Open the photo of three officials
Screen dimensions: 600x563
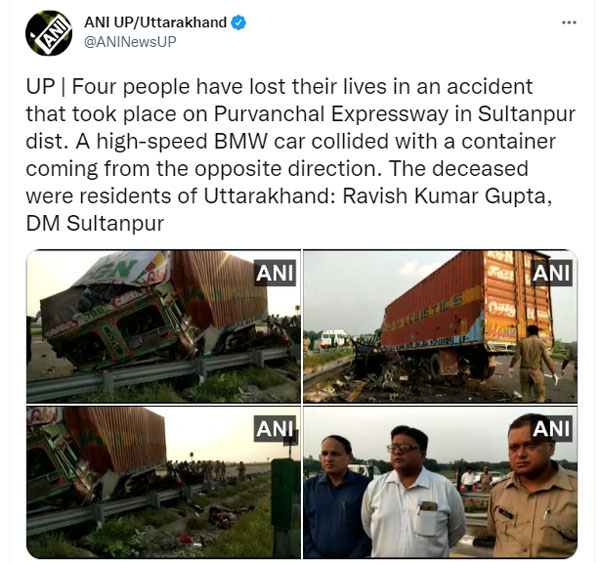[440, 482]
